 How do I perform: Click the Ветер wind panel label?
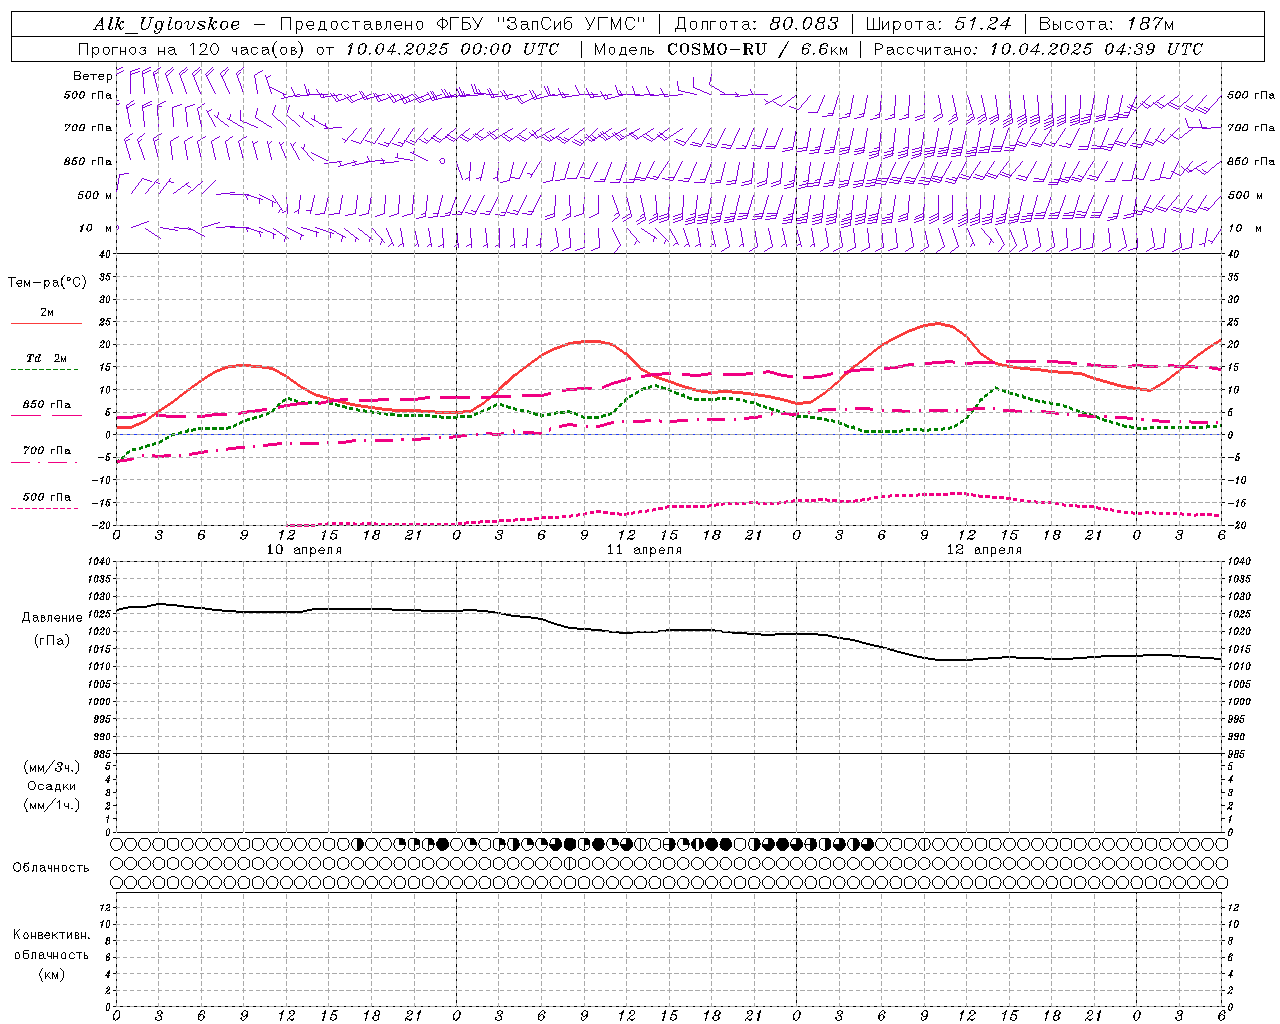tap(92, 76)
